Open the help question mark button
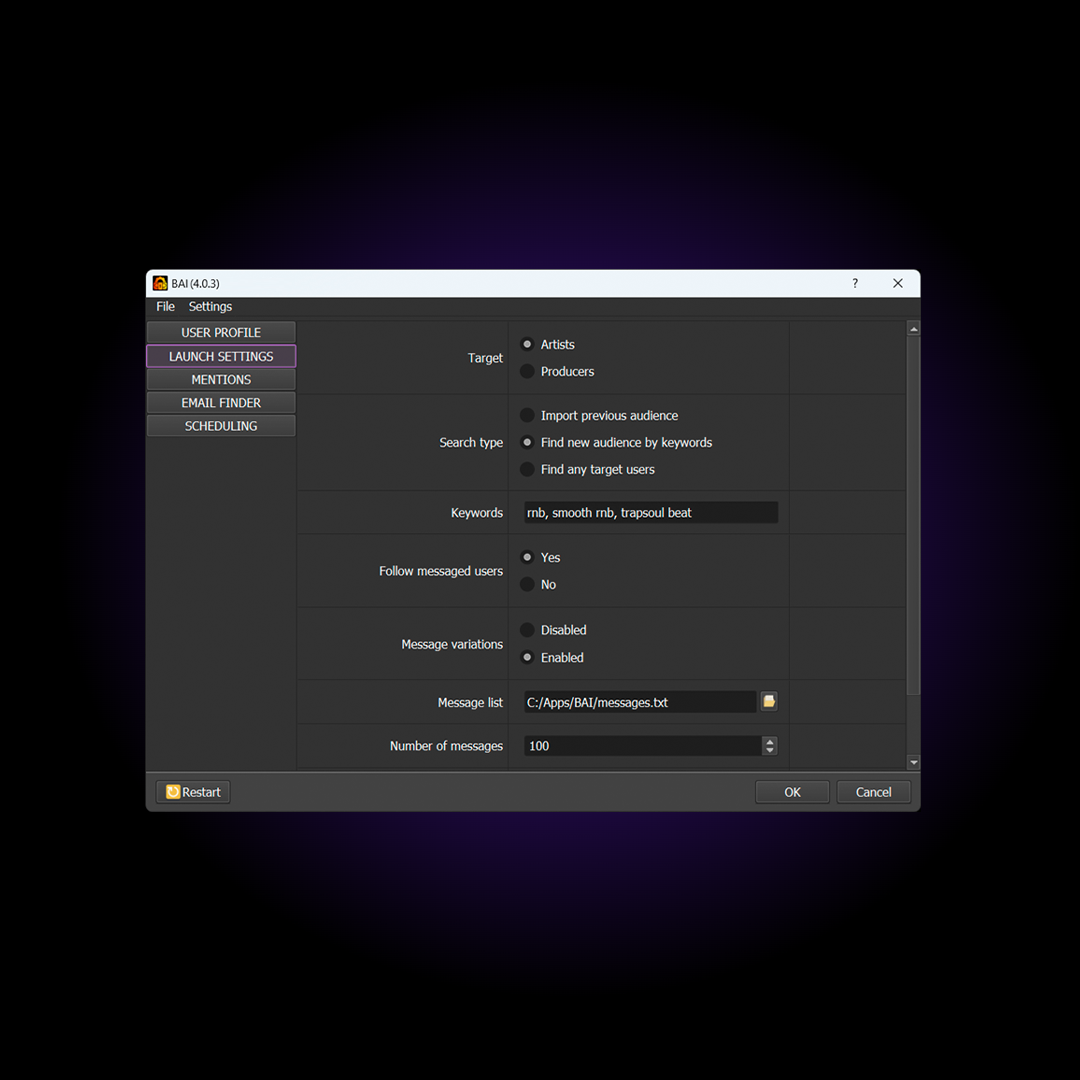 (x=855, y=283)
